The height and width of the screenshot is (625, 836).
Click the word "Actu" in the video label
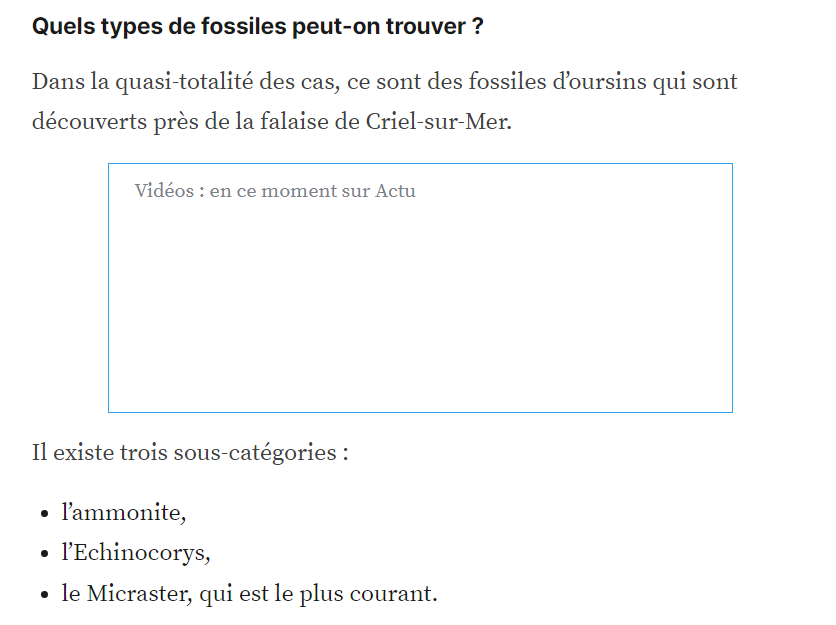pos(395,191)
